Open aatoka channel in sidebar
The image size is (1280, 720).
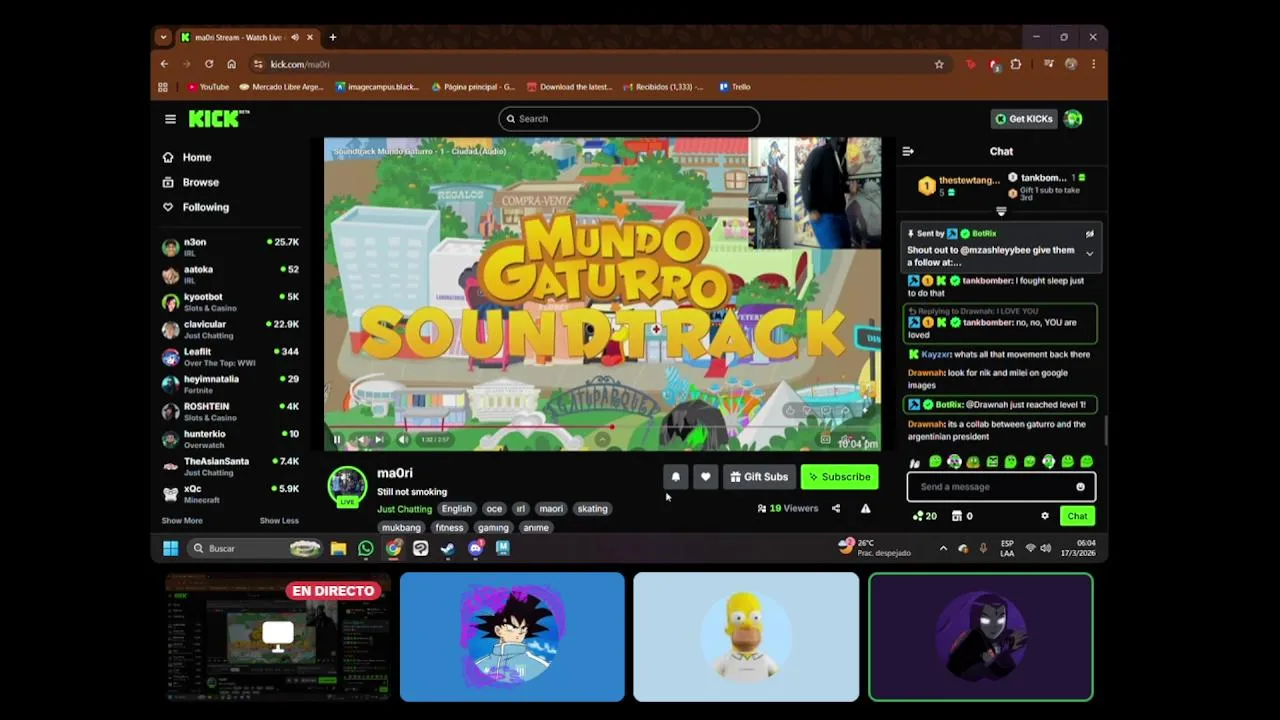point(230,274)
